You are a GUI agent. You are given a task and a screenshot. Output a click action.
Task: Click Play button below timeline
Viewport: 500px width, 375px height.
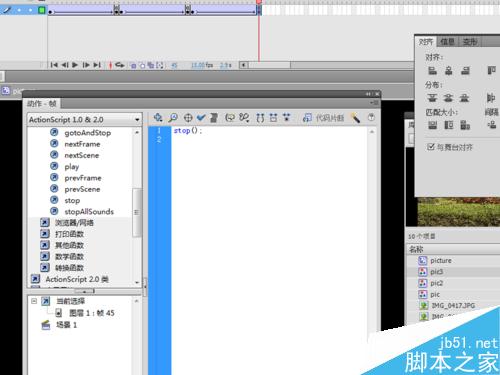point(75,65)
